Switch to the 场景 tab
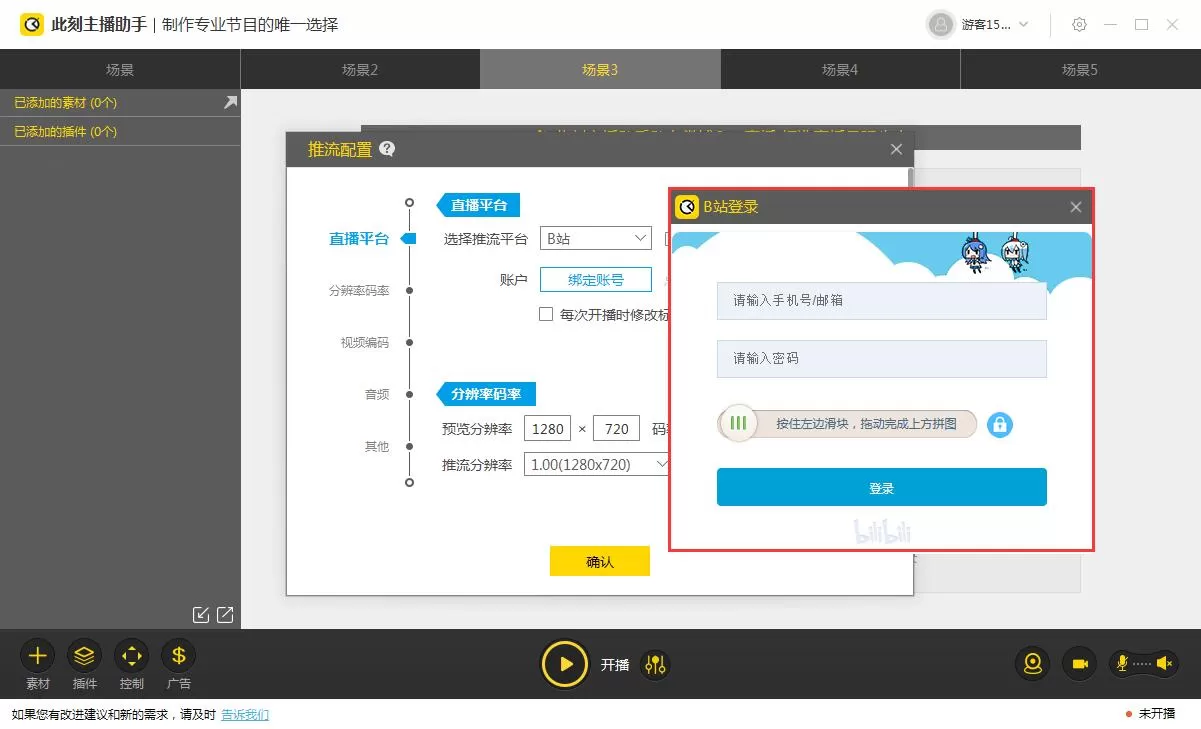Image resolution: width=1201 pixels, height=729 pixels. pyautogui.click(x=120, y=69)
